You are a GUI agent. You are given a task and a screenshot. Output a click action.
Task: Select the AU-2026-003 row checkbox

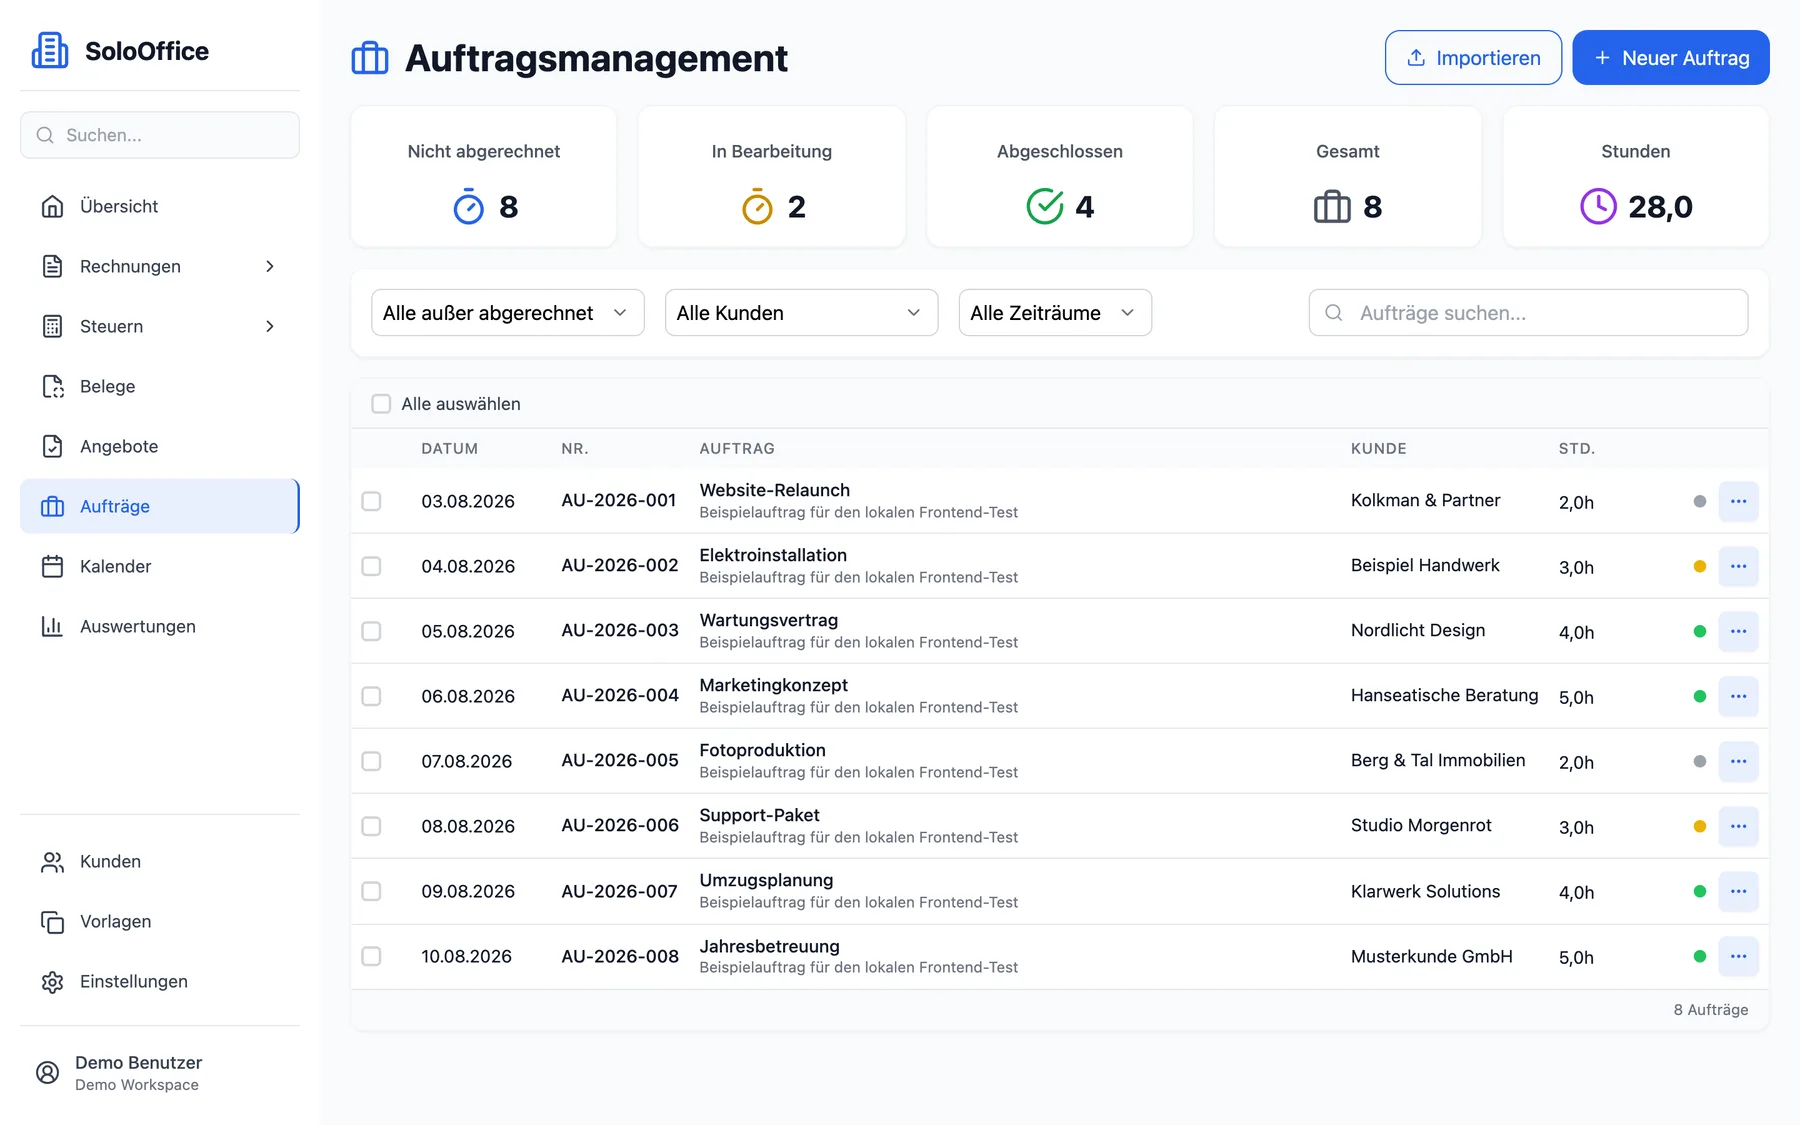coord(371,631)
